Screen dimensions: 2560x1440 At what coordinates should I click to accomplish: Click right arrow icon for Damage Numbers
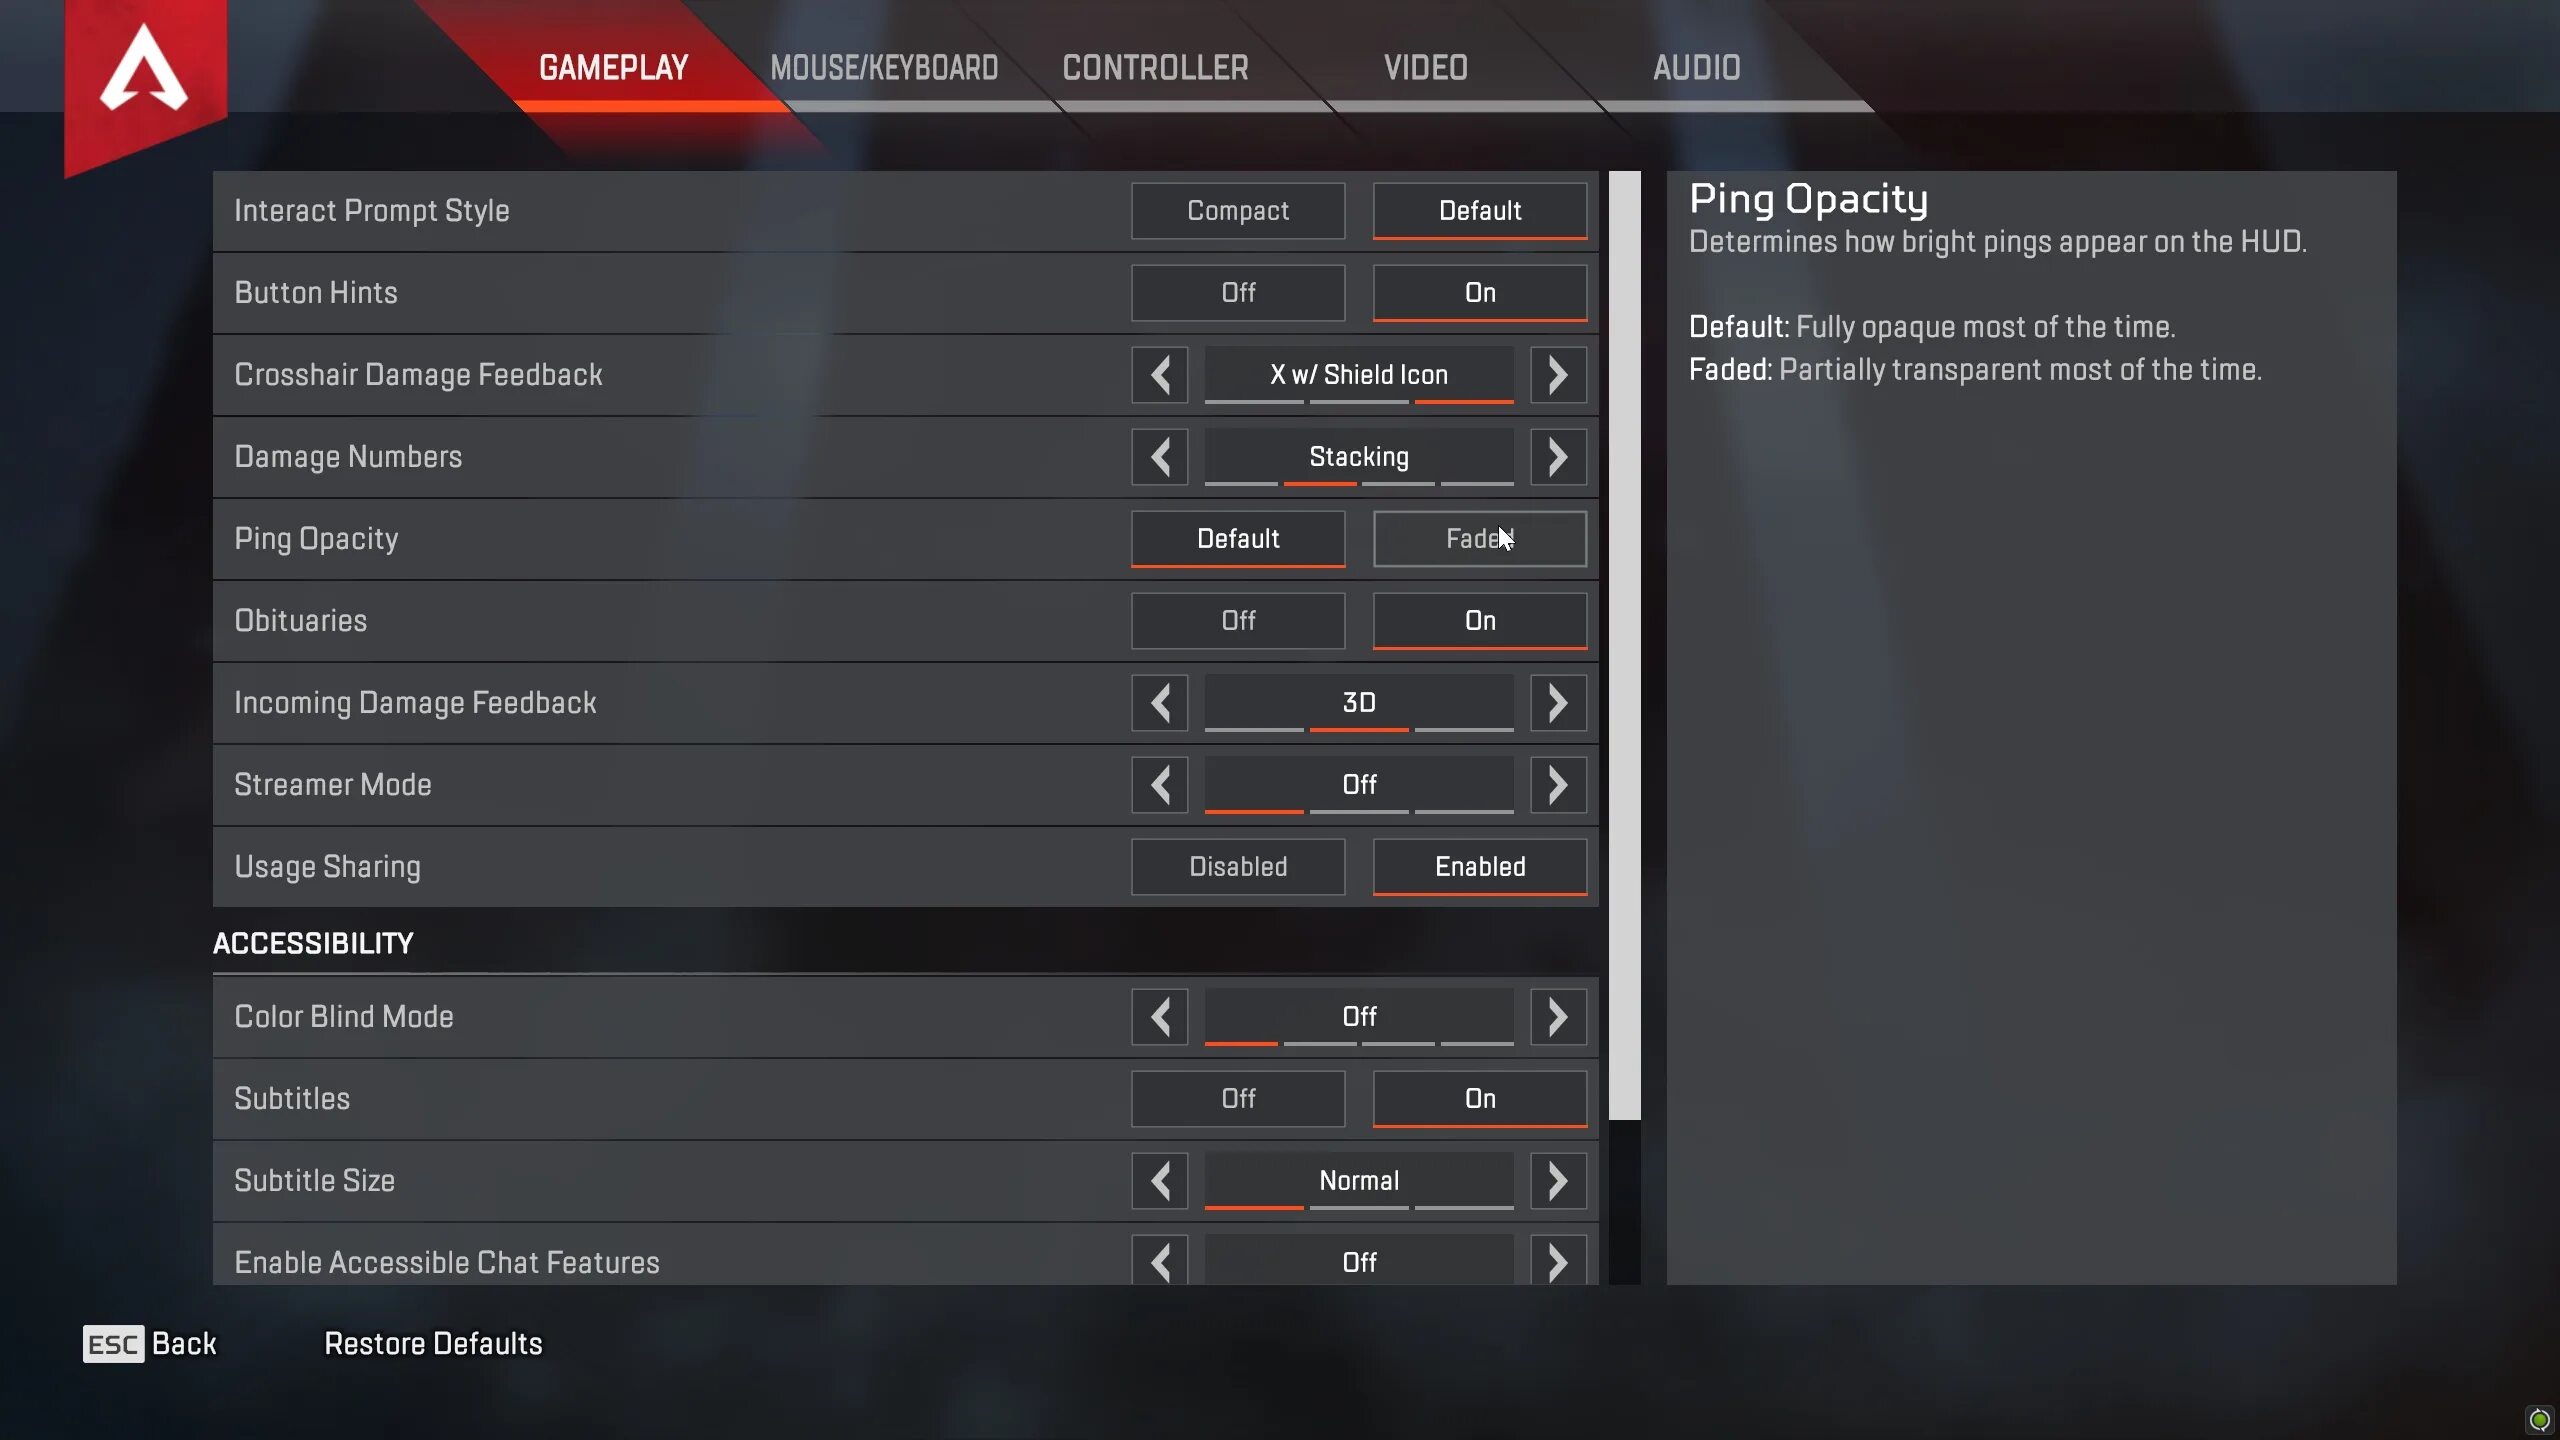1556,455
